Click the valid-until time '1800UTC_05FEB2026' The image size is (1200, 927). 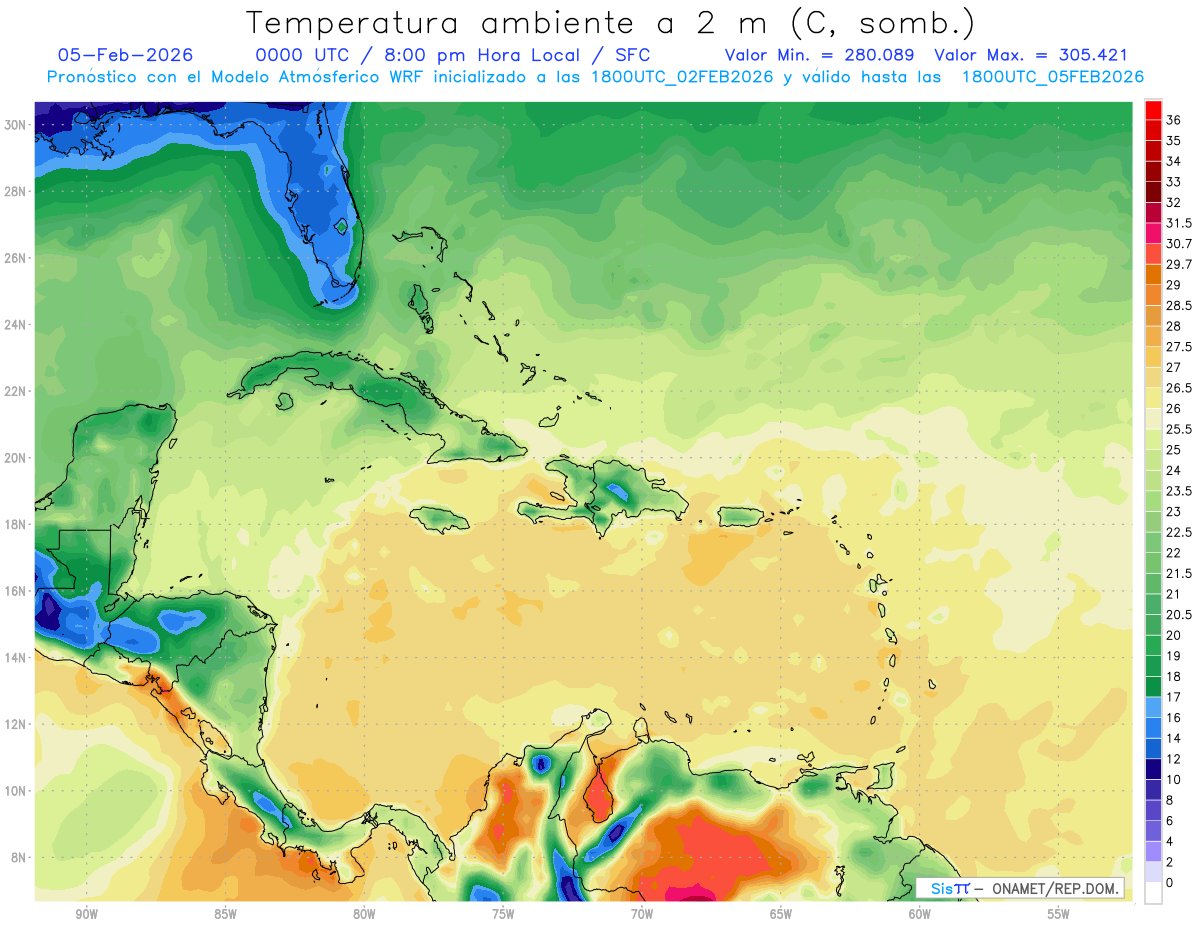pyautogui.click(x=1053, y=77)
